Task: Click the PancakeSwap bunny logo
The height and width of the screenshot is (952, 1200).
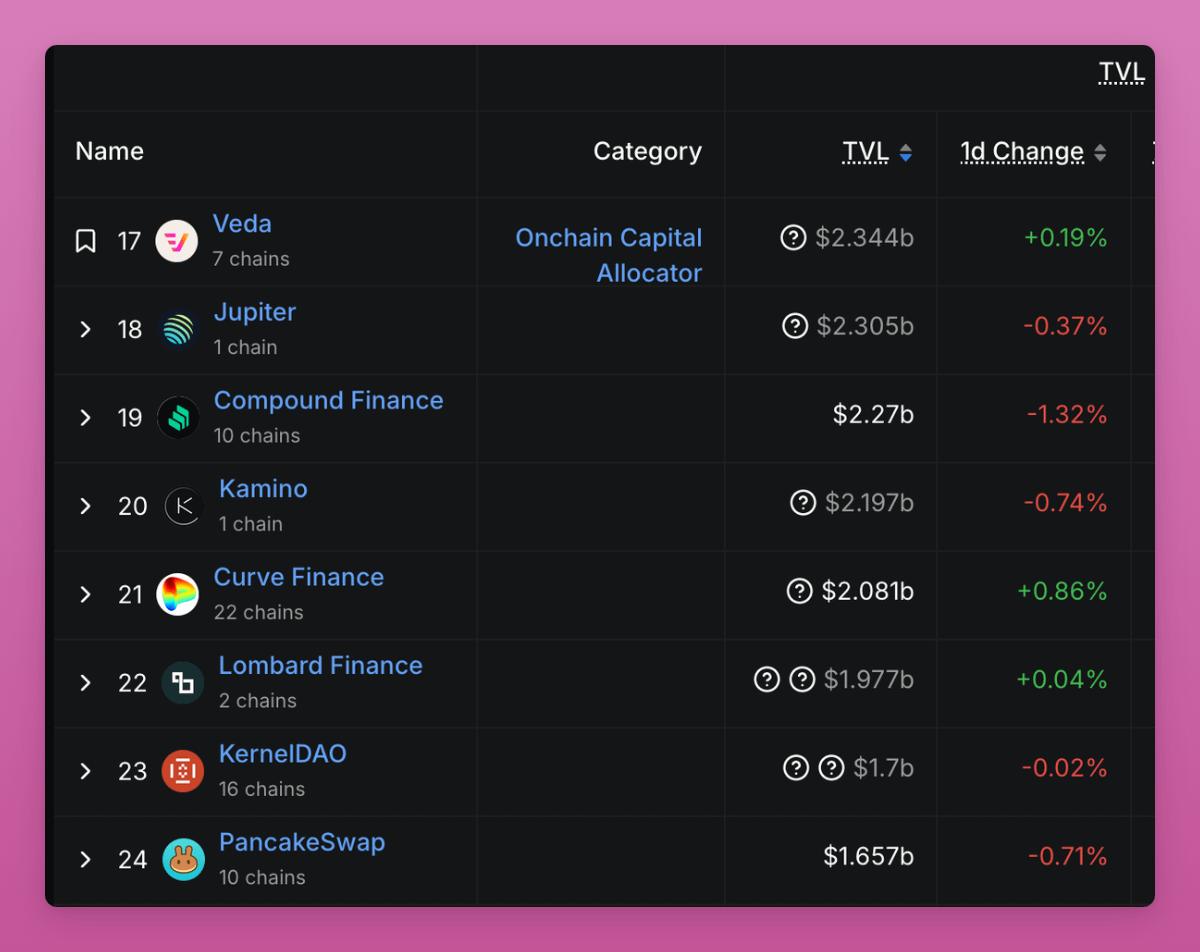Action: coord(183,859)
